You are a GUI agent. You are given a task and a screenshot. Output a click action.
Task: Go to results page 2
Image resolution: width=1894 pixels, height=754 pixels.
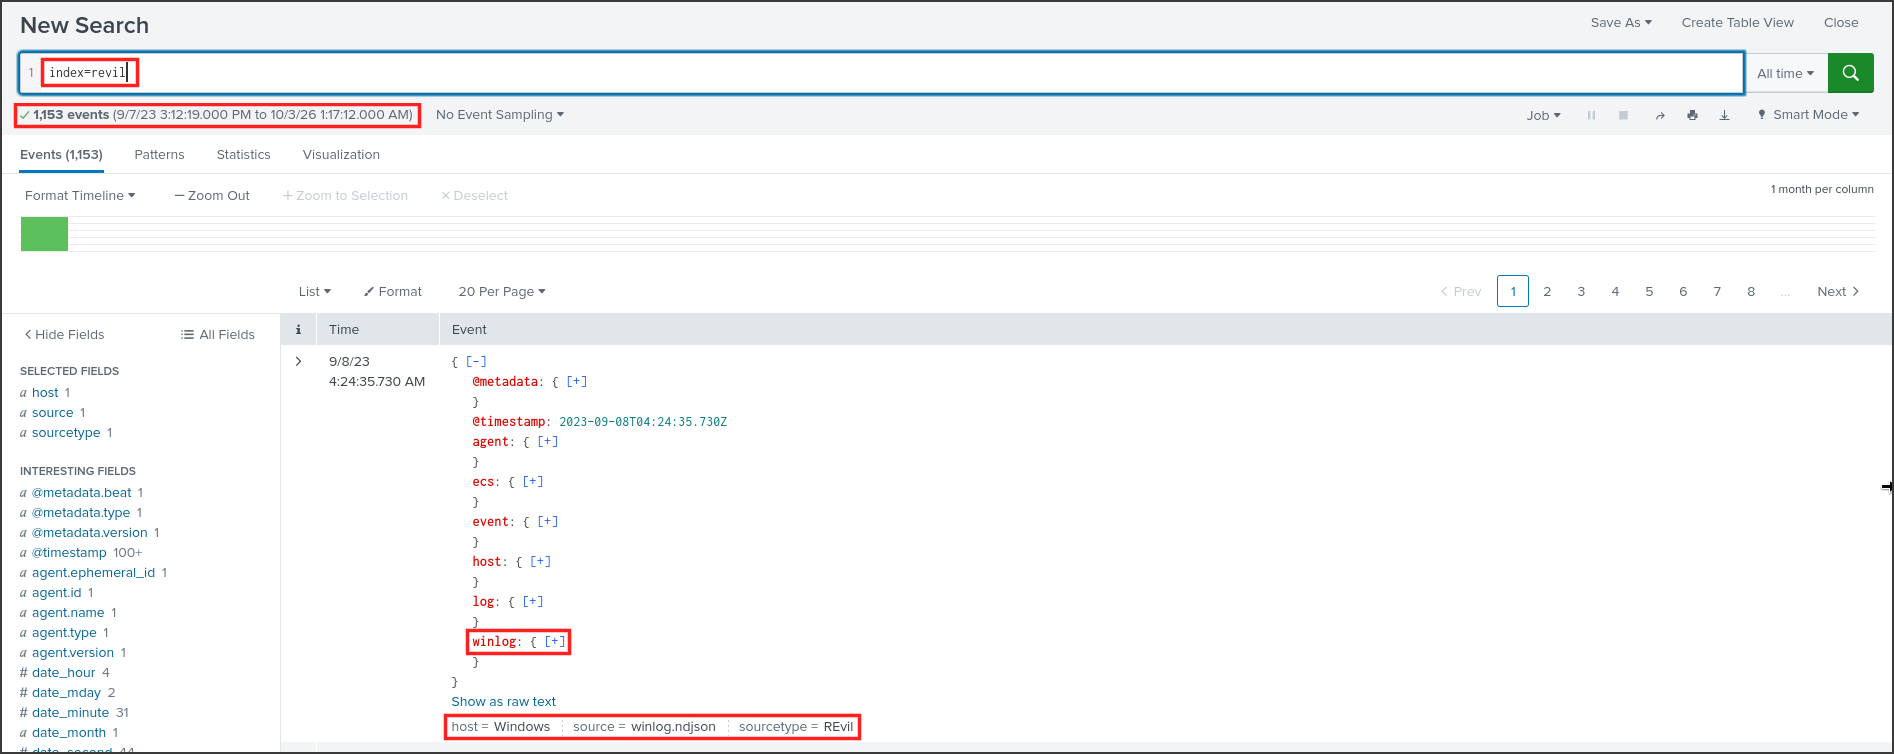pyautogui.click(x=1547, y=291)
